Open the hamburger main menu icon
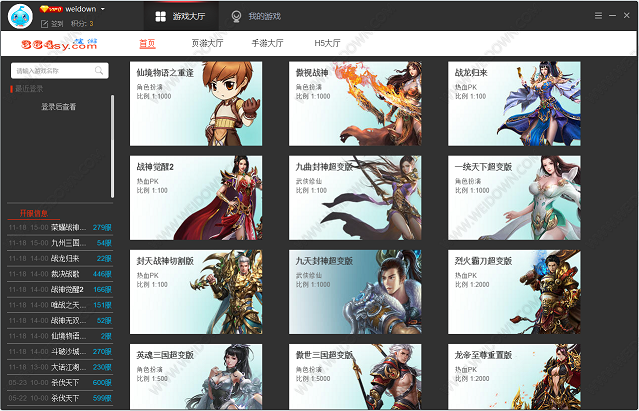Screen dimensions: 639x411 (x=598, y=15)
